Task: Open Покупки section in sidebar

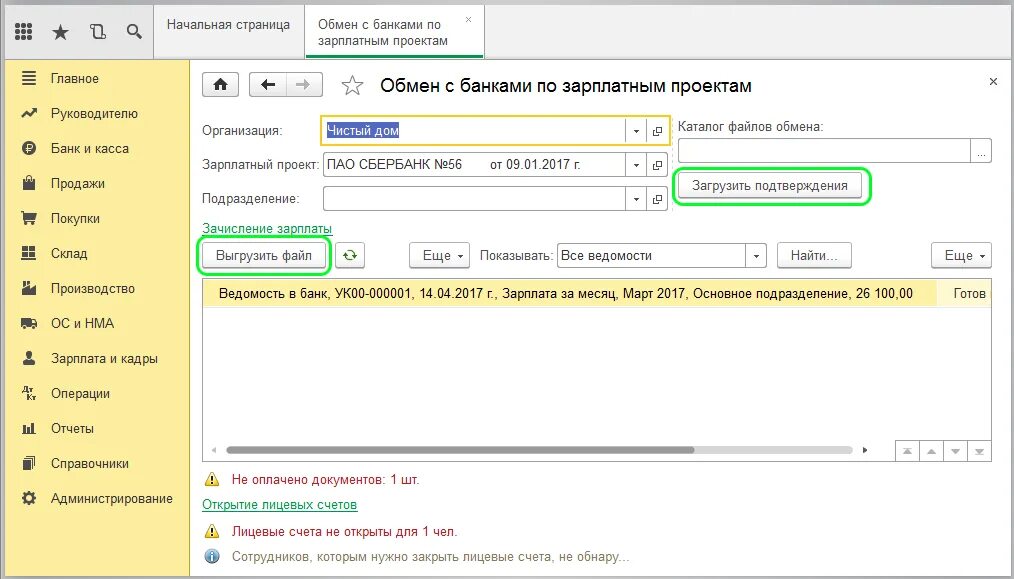Action: 96,218
